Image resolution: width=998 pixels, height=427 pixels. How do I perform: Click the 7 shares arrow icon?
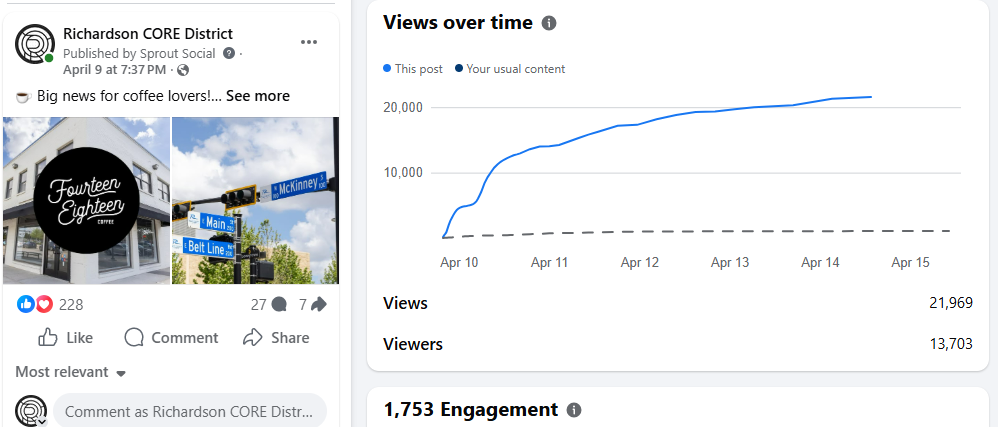319,305
